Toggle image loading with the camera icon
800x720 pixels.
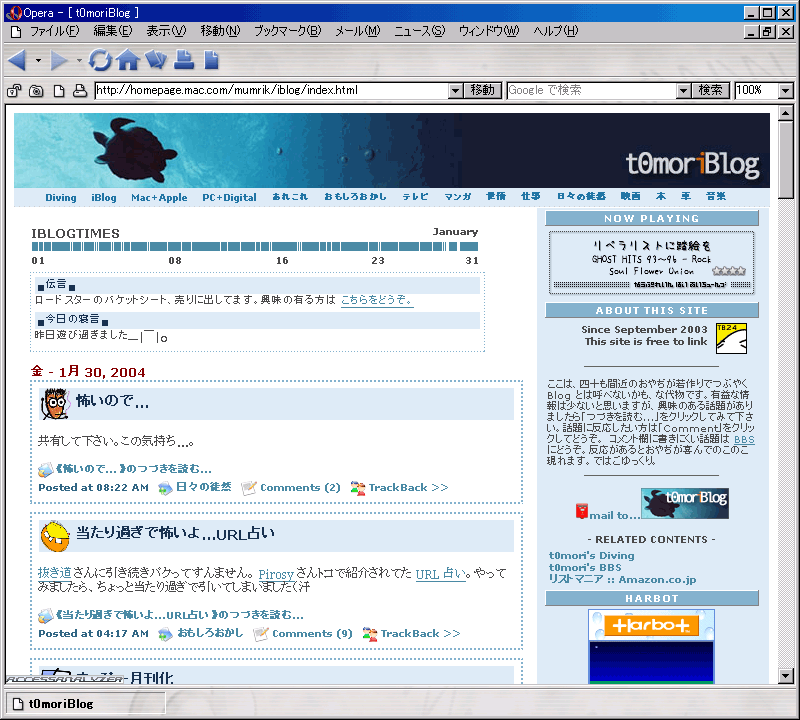click(36, 91)
